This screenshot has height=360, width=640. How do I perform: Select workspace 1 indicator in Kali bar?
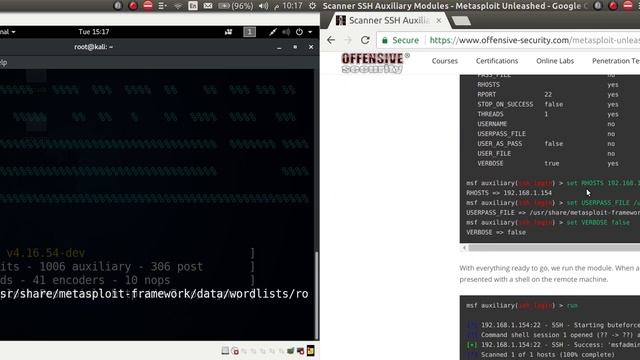tap(249, 31)
